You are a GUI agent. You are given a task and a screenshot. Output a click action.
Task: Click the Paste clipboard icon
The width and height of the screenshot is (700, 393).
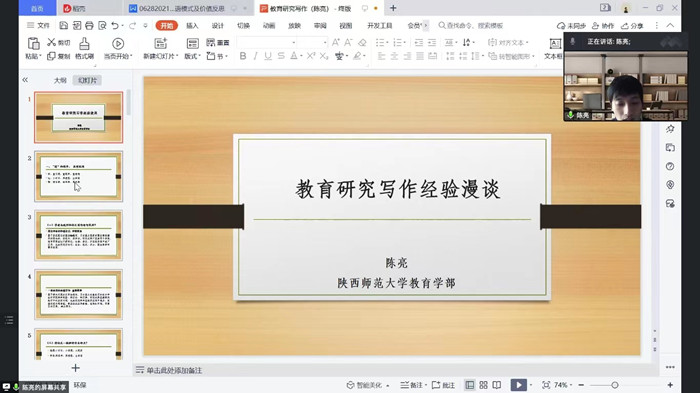pos(33,44)
